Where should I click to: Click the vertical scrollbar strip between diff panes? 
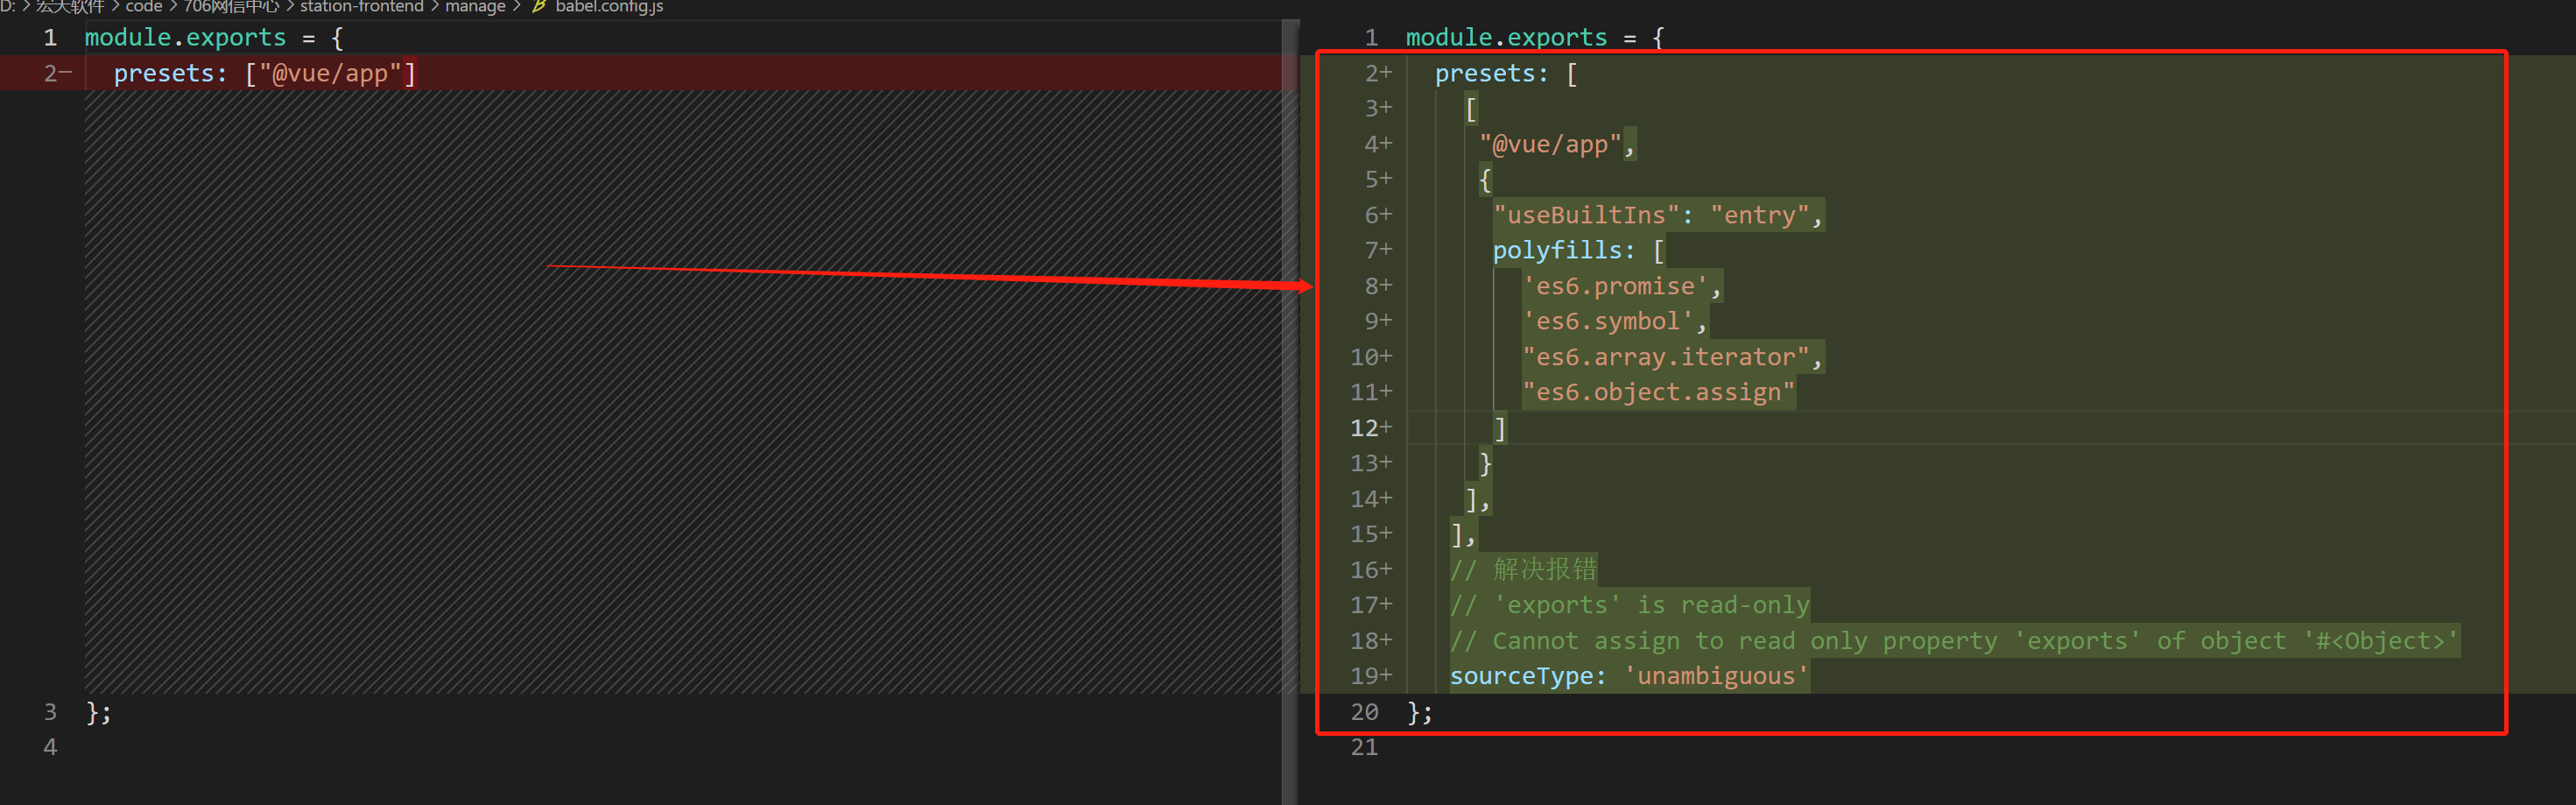click(x=1290, y=412)
